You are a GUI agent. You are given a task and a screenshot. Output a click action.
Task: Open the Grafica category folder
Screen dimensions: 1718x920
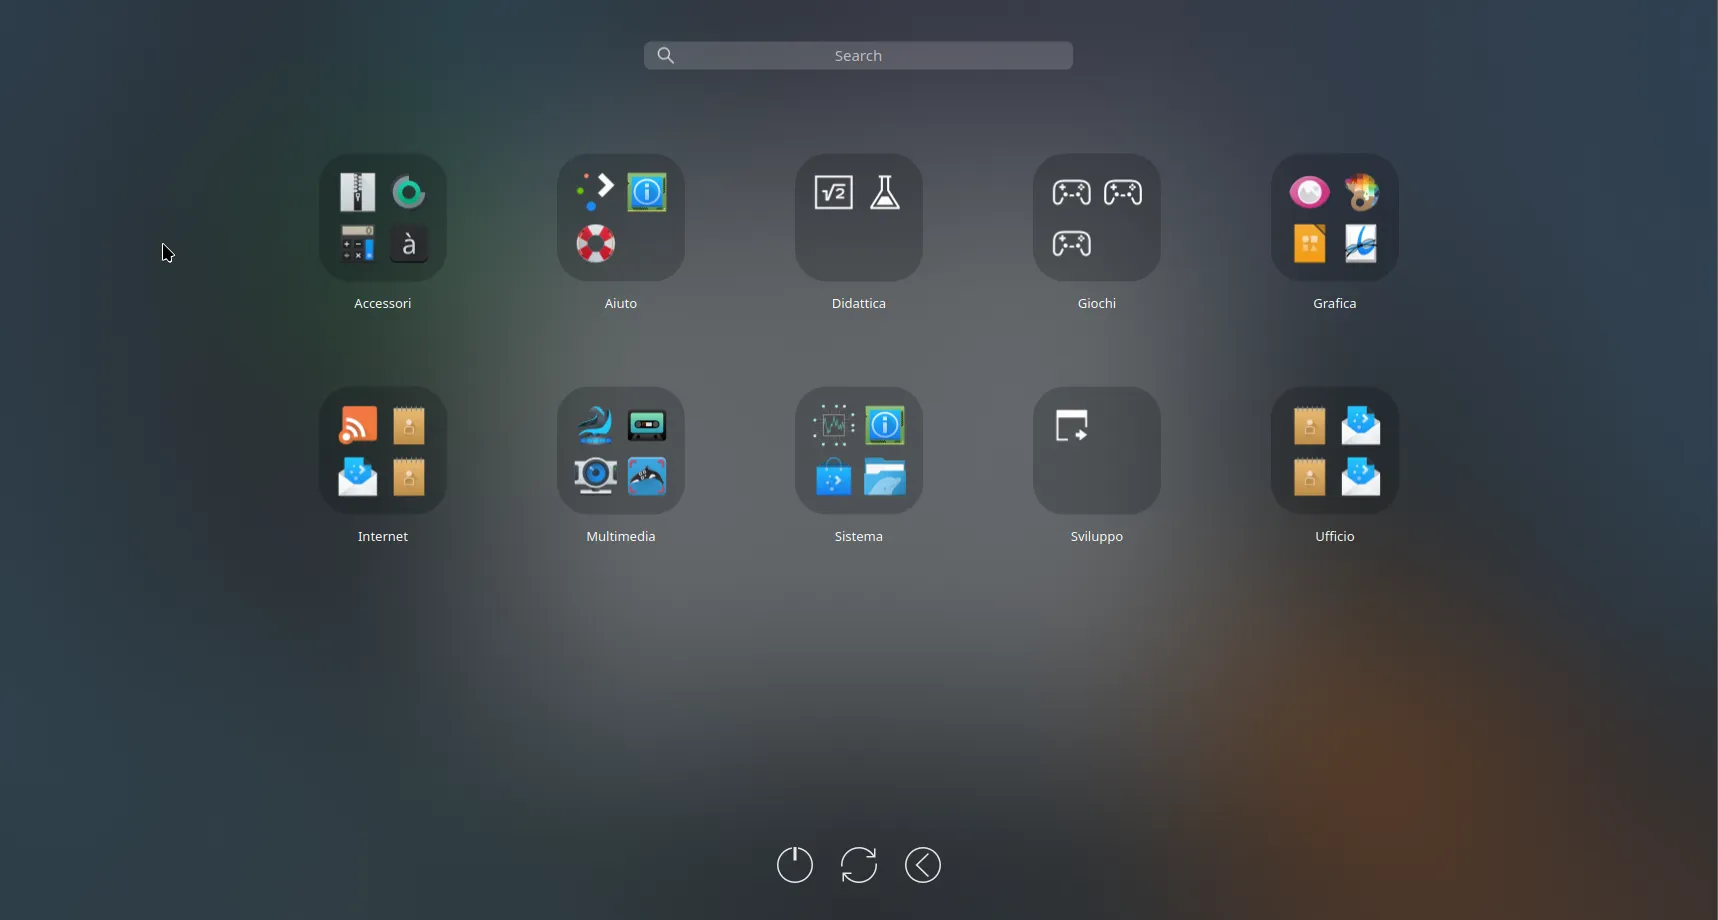click(1334, 218)
